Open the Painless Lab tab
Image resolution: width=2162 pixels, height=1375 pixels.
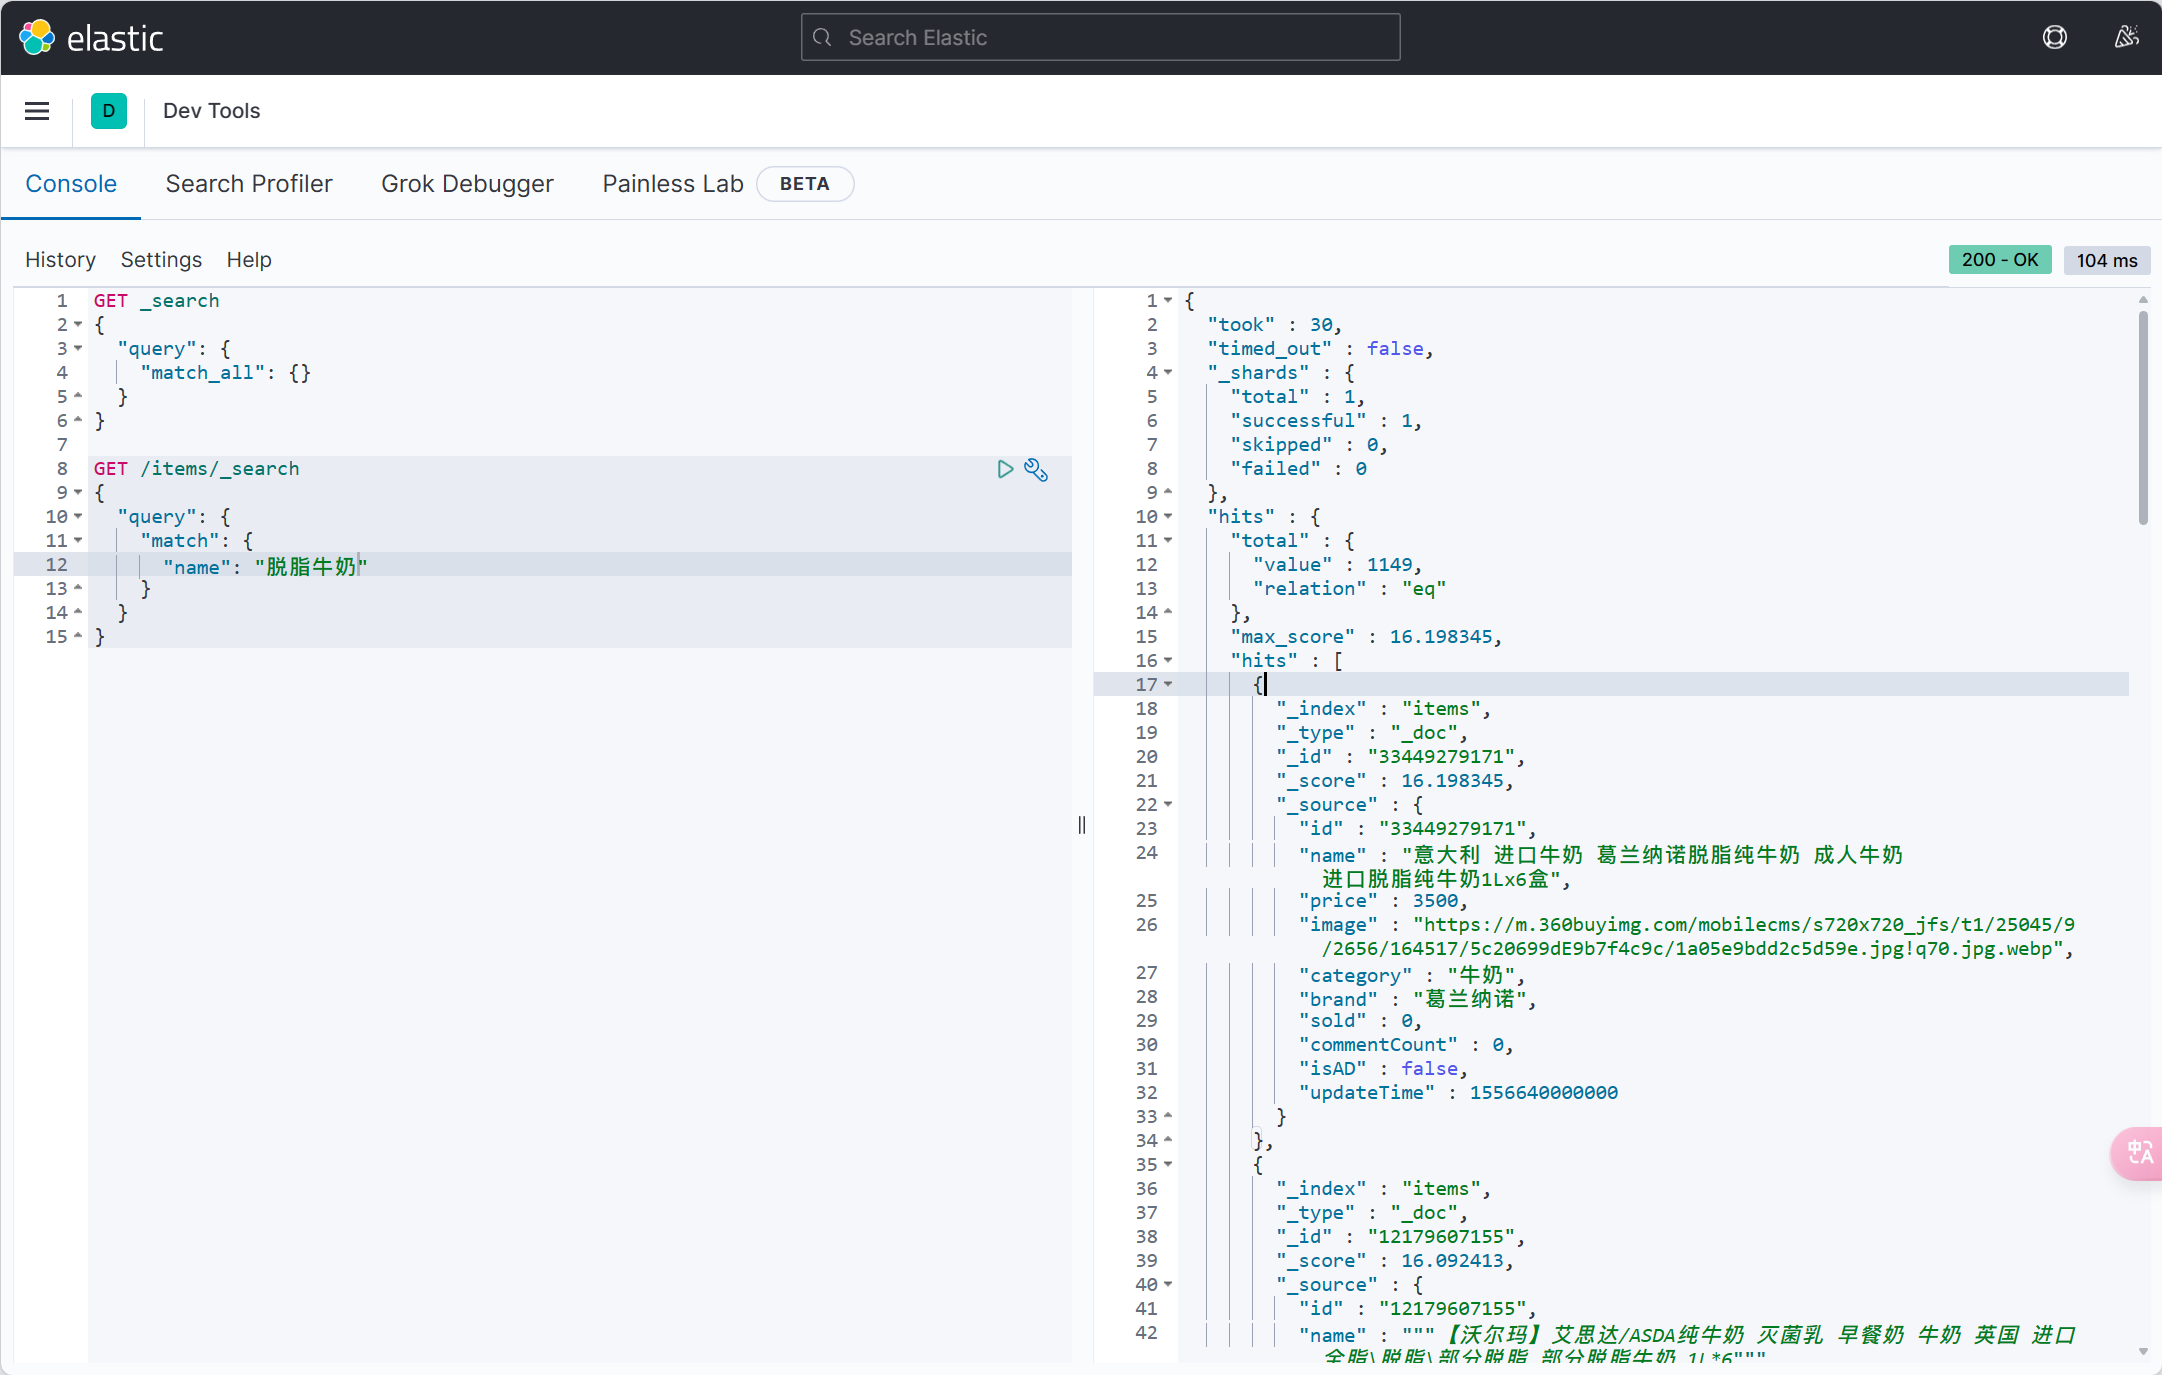[672, 184]
